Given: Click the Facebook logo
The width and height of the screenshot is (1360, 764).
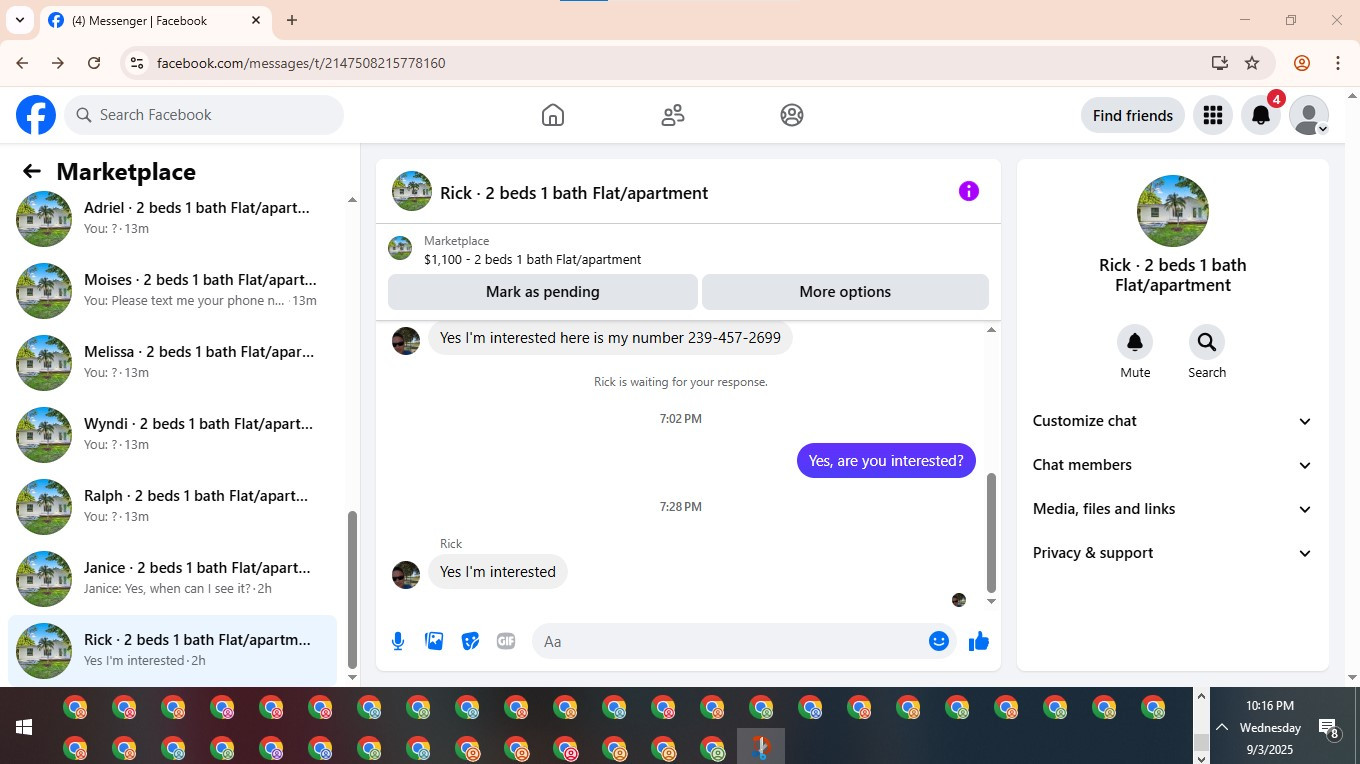Looking at the screenshot, I should click(x=36, y=115).
